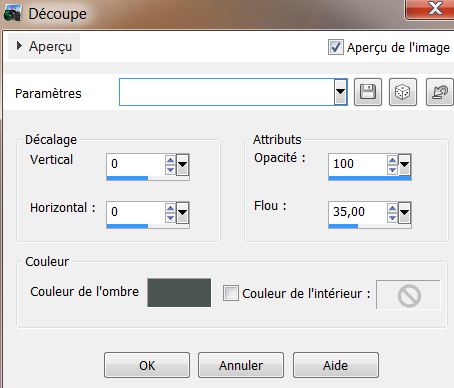Open the Vertical offset slider dropdown

tap(183, 164)
